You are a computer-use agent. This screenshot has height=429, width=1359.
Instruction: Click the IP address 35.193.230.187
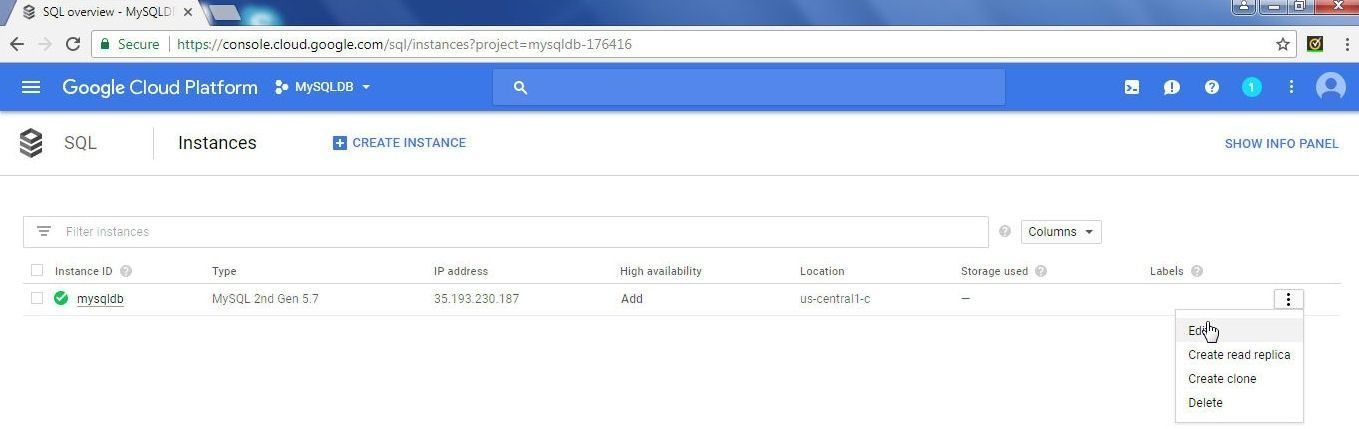(476, 298)
